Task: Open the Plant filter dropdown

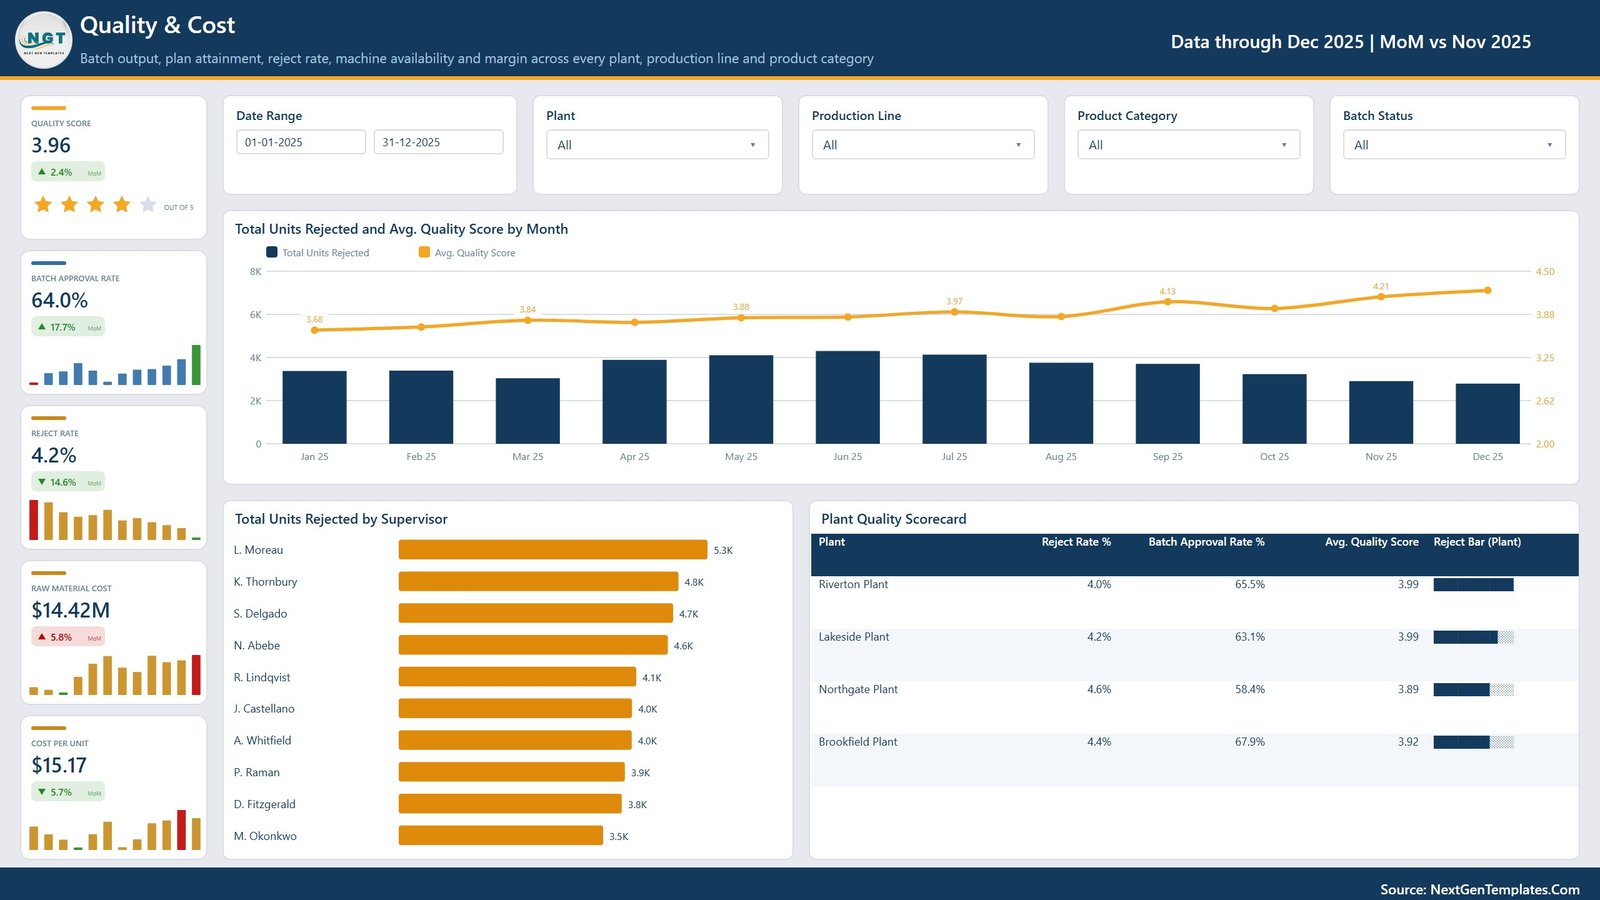Action: (657, 145)
